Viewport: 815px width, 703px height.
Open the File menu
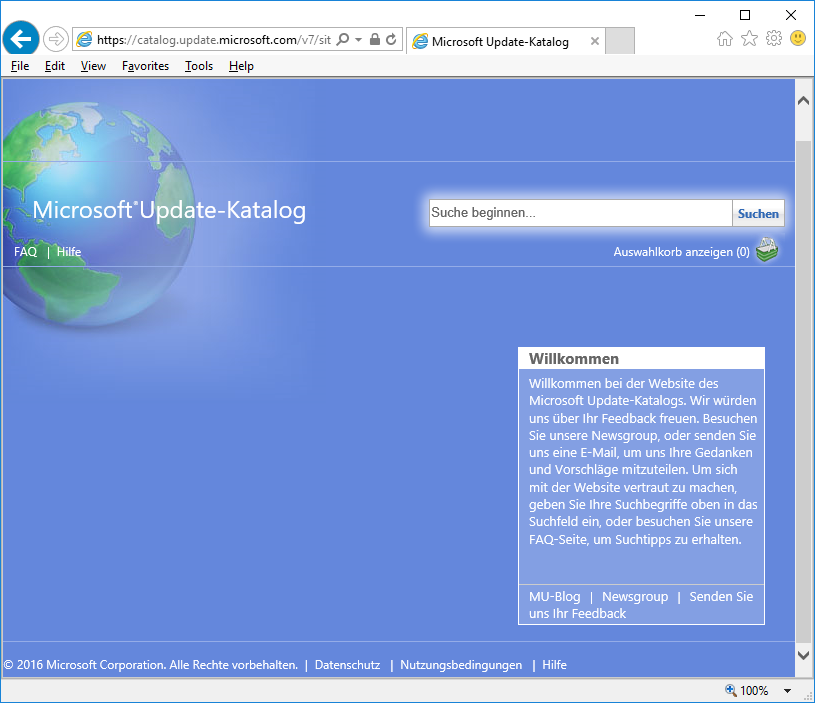pos(20,66)
